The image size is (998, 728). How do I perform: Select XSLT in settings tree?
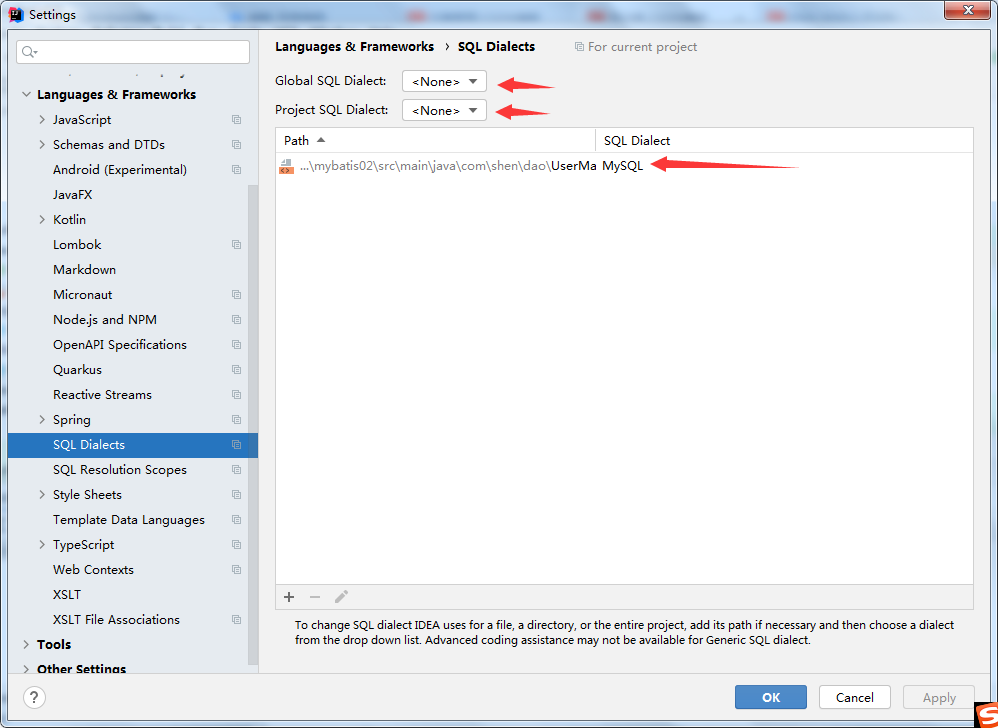[x=67, y=595]
